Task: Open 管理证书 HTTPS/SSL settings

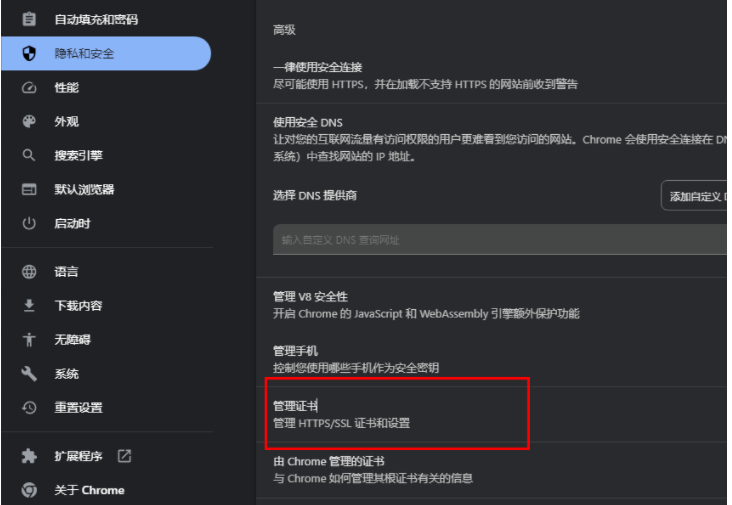Action: point(492,414)
